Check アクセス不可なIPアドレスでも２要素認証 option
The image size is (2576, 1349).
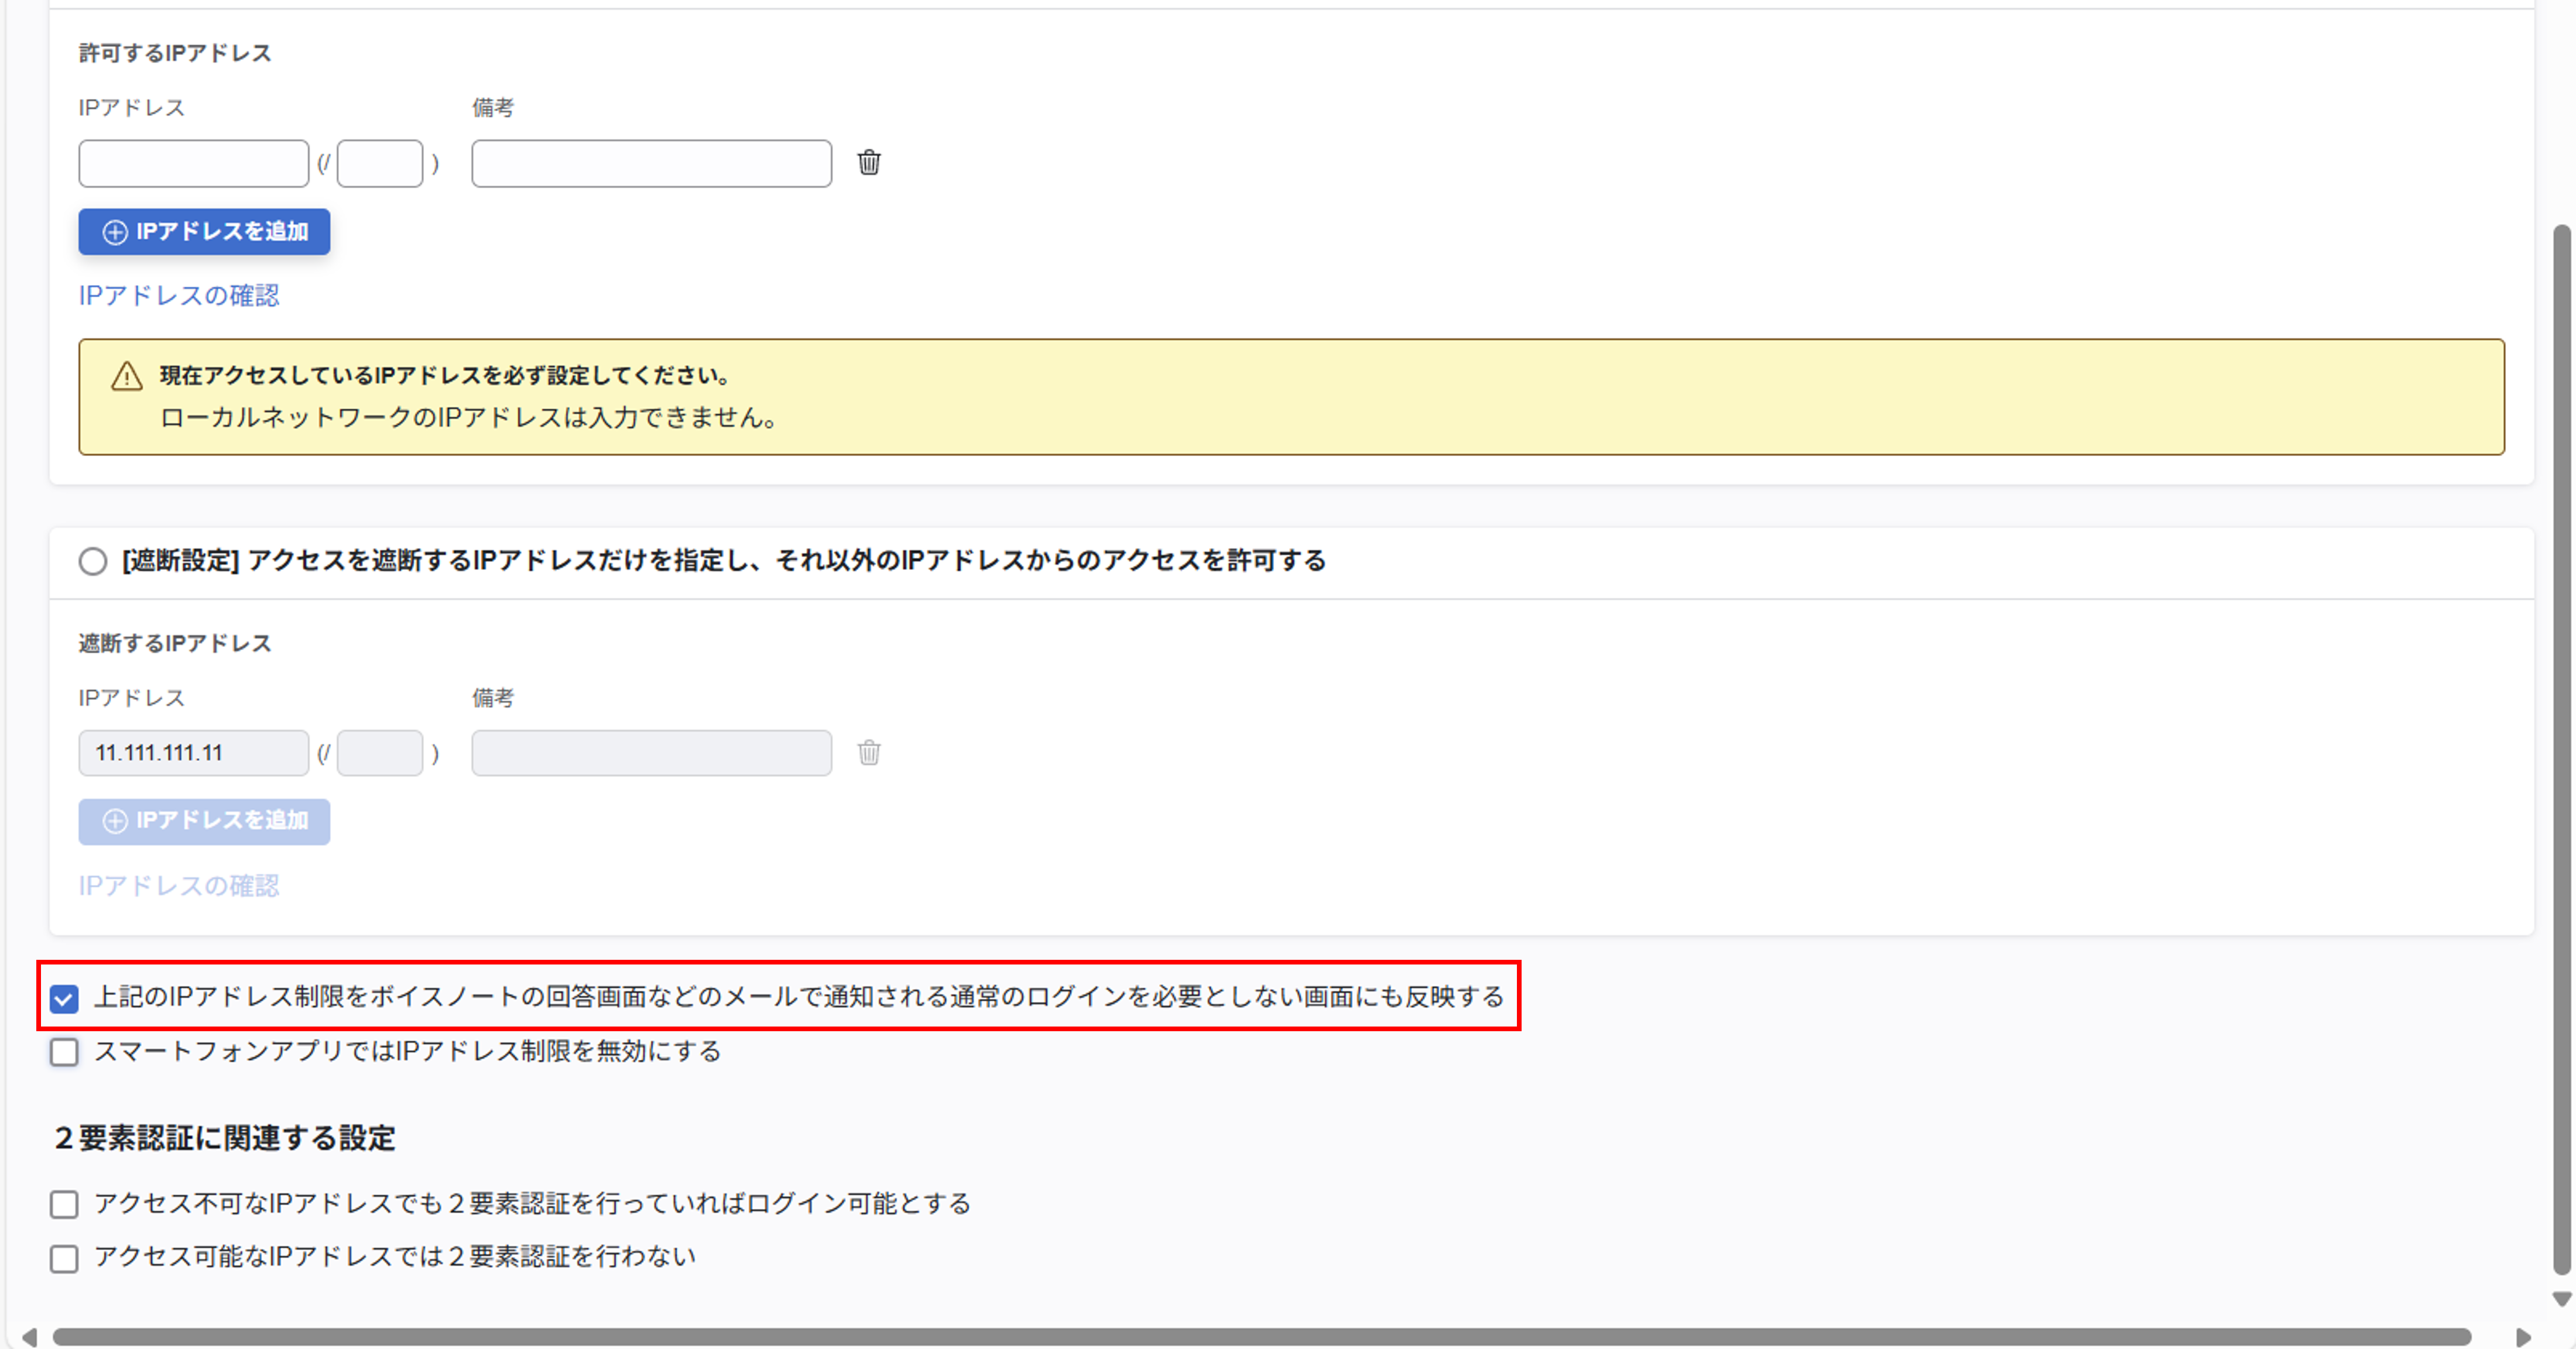pos(63,1204)
